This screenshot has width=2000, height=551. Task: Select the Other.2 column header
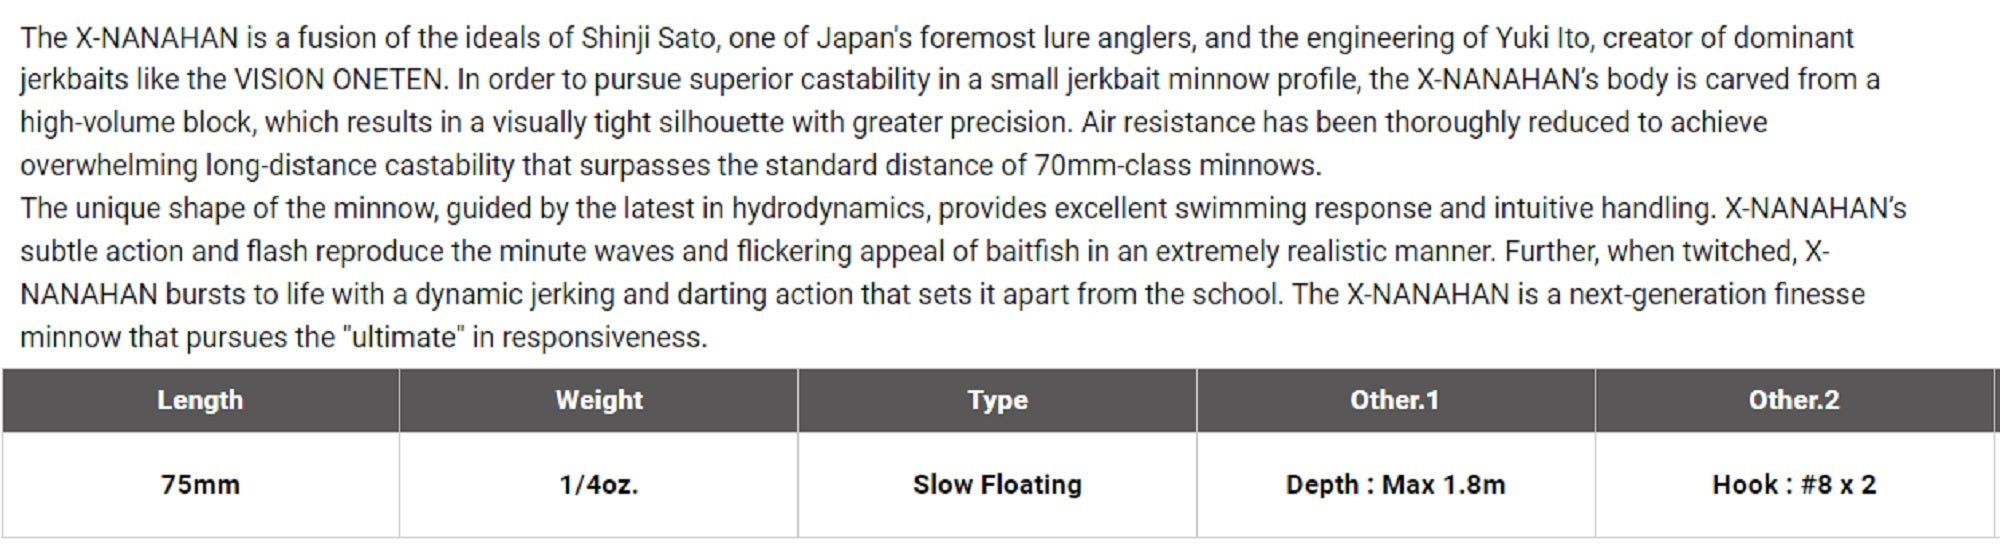[x=1793, y=400]
